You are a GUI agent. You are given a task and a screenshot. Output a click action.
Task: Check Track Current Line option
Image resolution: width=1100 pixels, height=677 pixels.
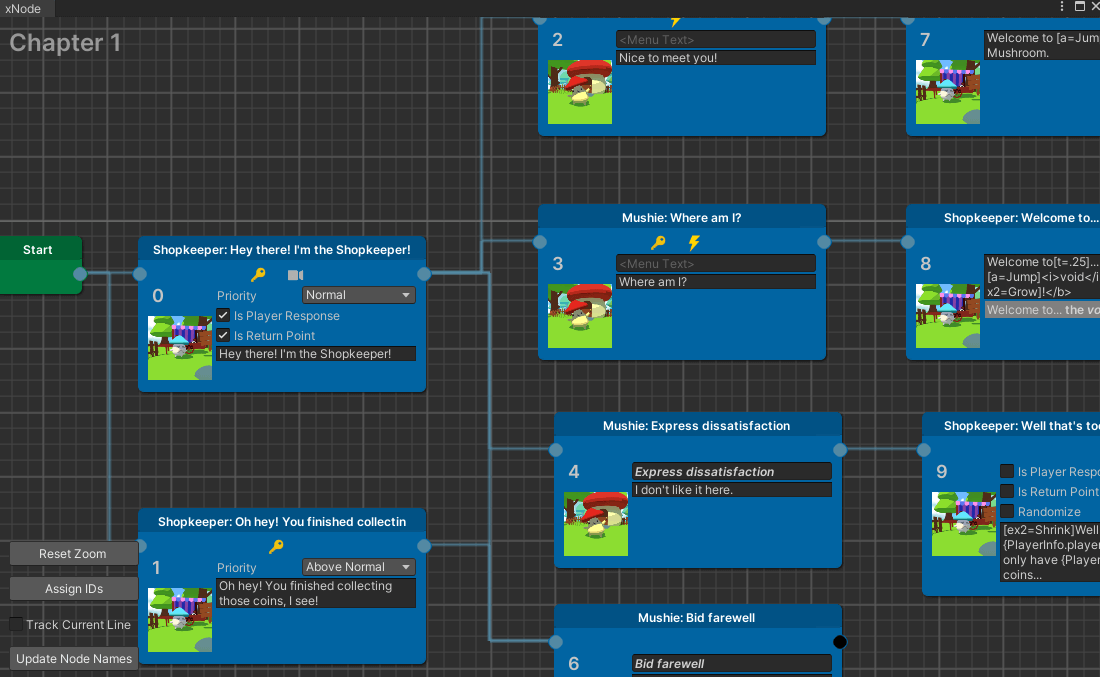16,623
